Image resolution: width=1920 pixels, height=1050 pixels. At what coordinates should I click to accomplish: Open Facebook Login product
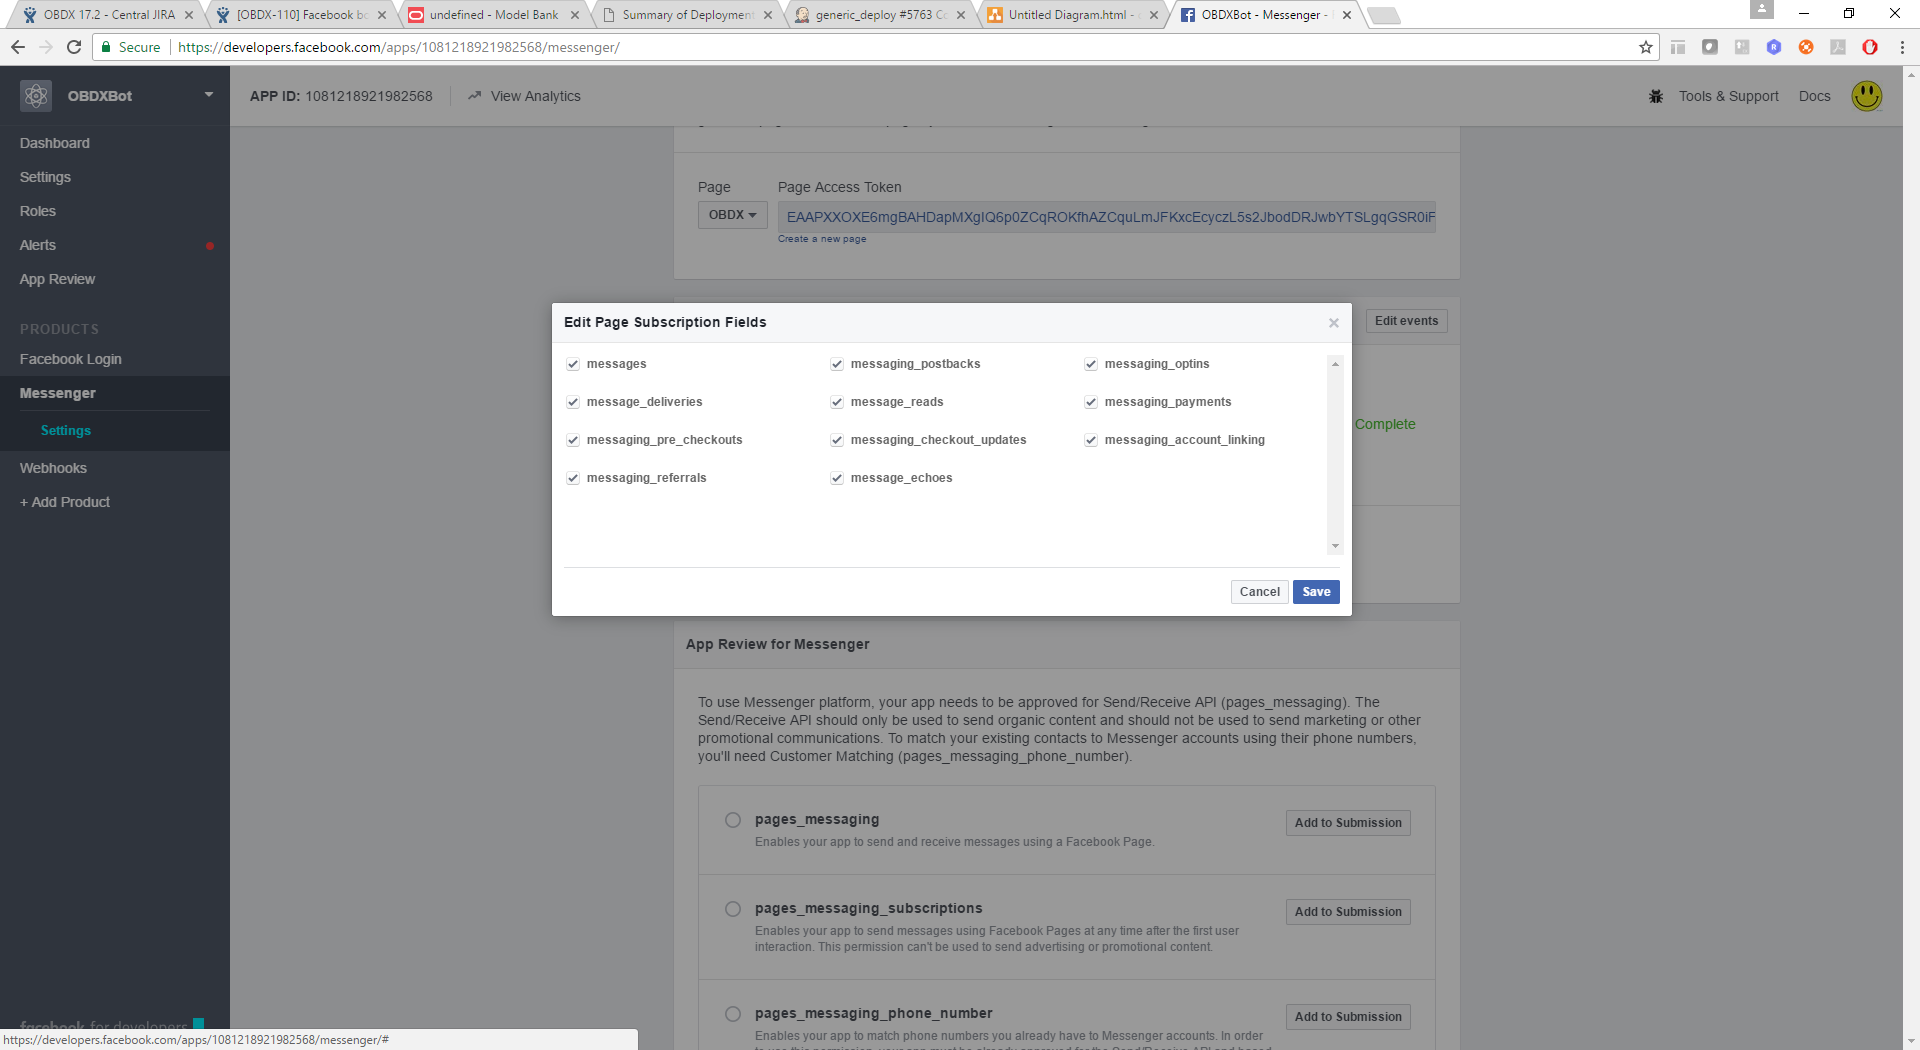pos(70,359)
